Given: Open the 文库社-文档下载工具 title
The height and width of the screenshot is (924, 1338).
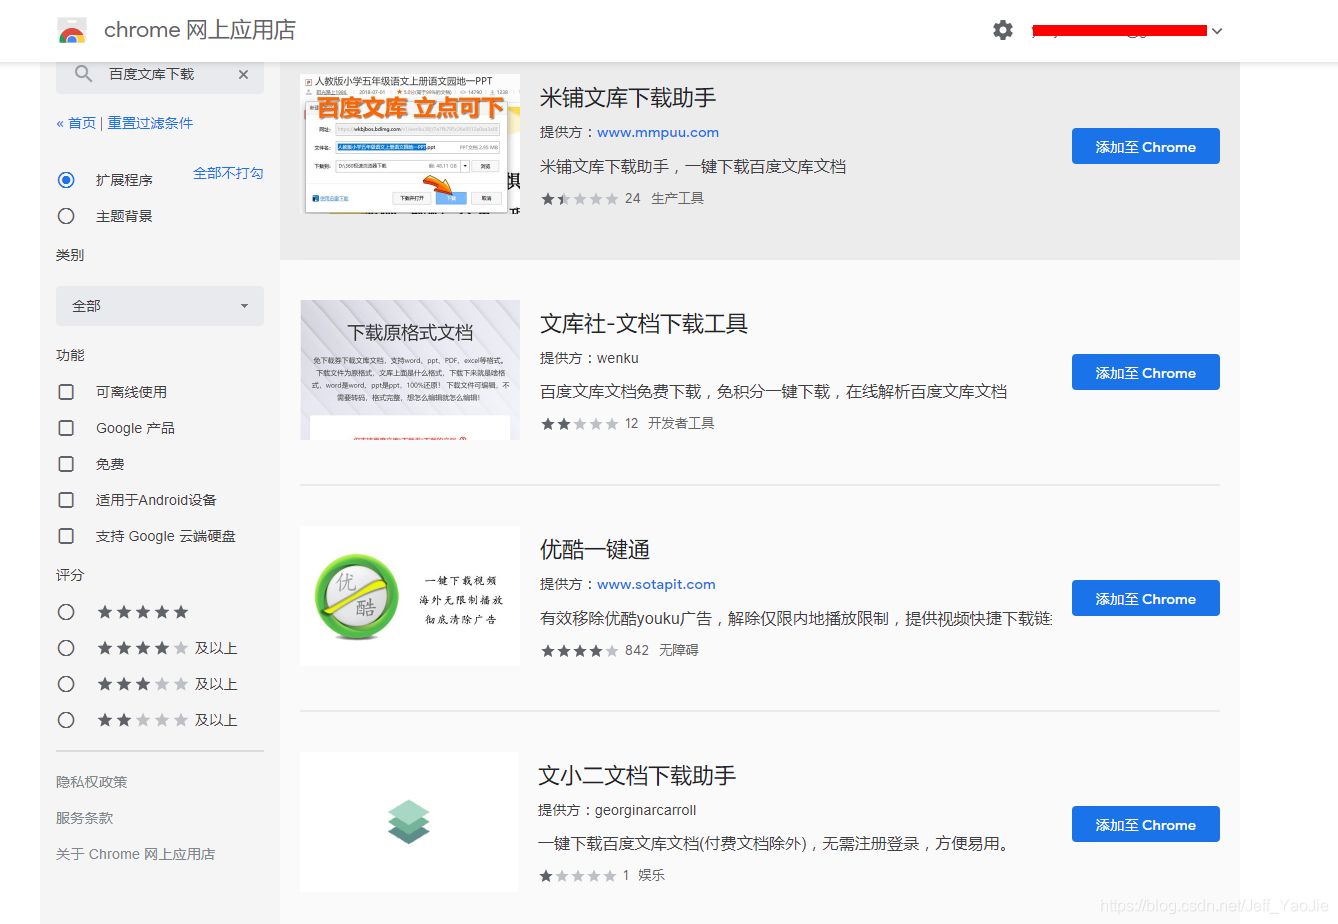Looking at the screenshot, I should [644, 324].
